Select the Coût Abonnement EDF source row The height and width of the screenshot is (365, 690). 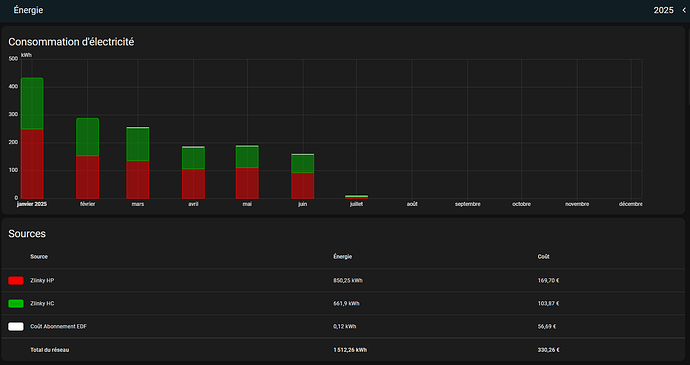click(x=343, y=327)
